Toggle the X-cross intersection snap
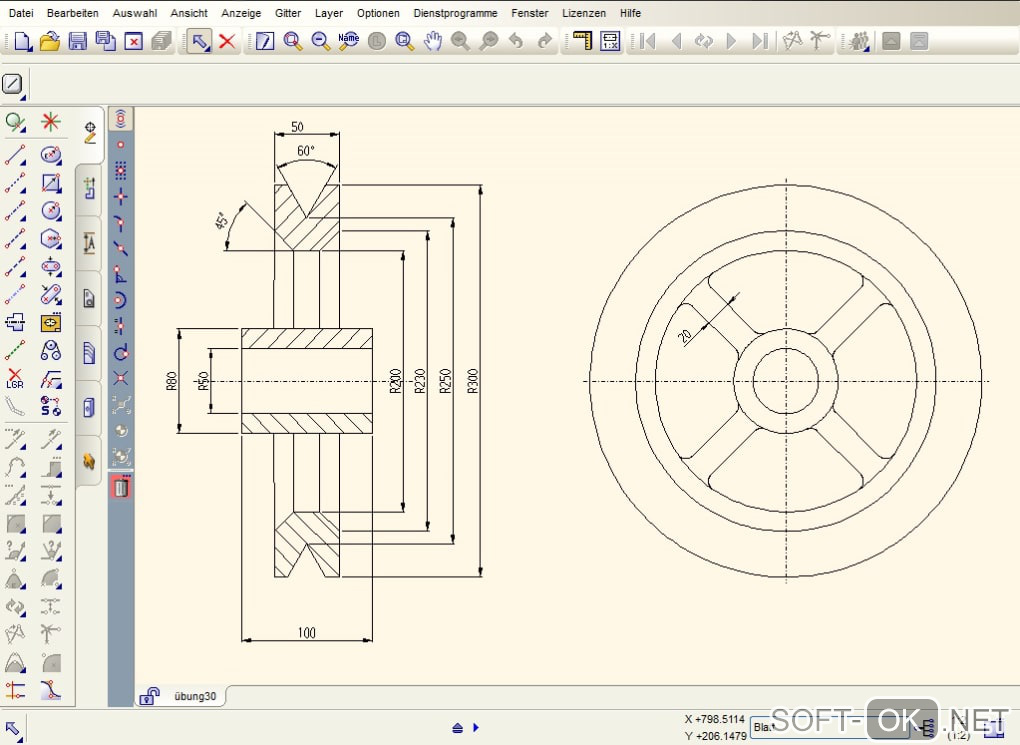The height and width of the screenshot is (745, 1020). pos(121,378)
